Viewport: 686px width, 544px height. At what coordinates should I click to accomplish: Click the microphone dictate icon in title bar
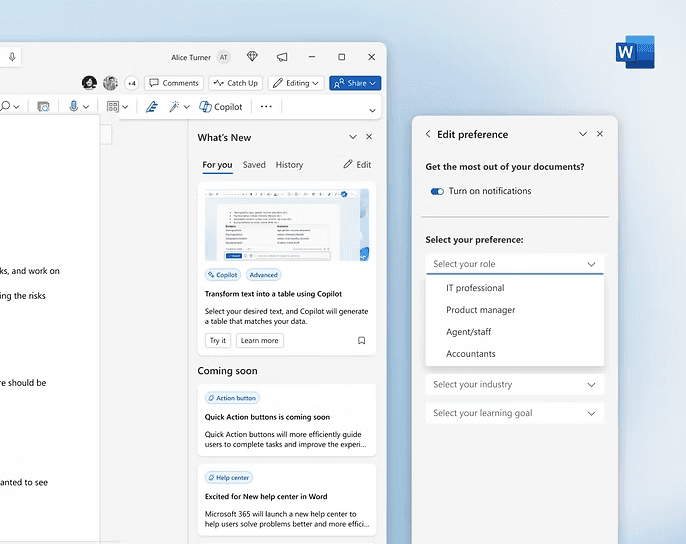pyautogui.click(x=12, y=56)
